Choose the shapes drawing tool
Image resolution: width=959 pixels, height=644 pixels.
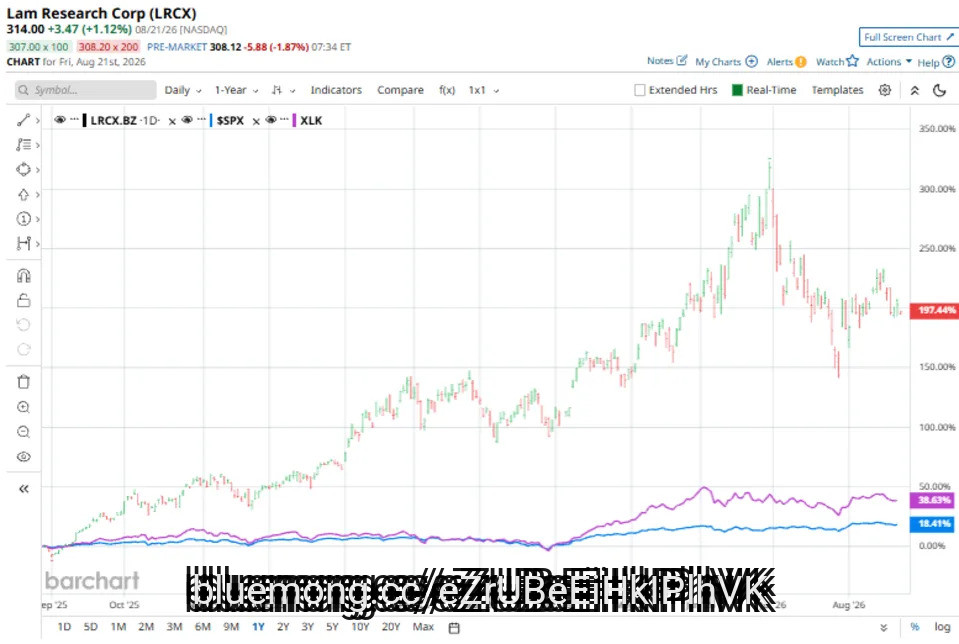point(23,169)
